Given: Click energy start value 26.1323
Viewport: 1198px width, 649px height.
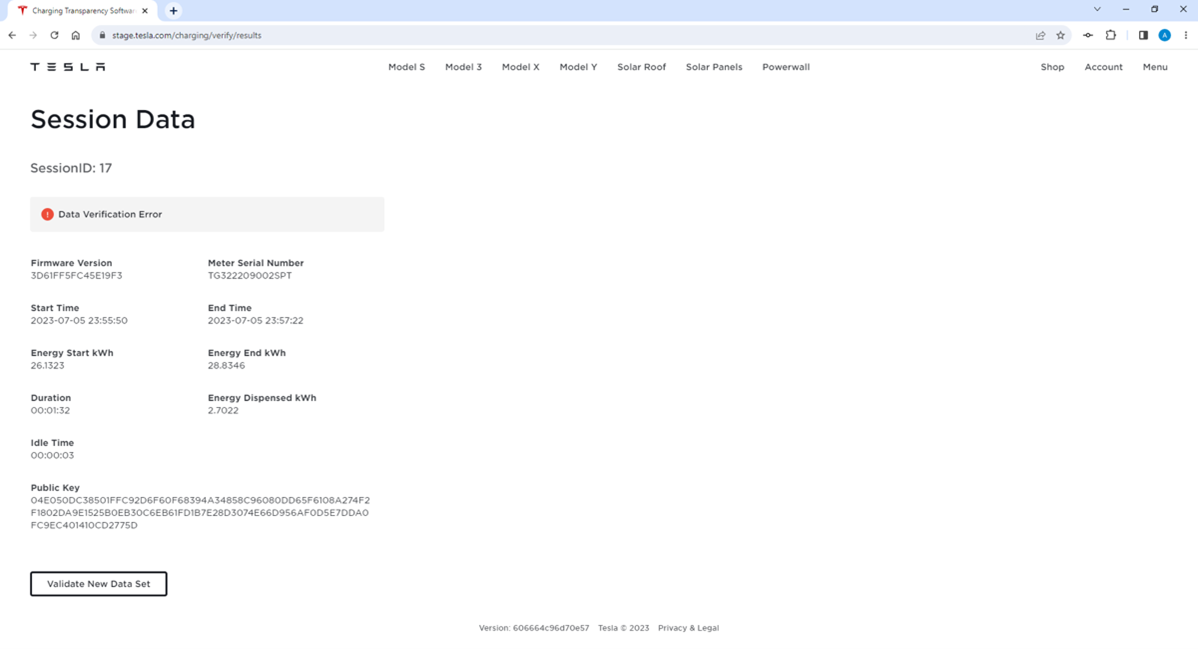Looking at the screenshot, I should click(x=47, y=366).
